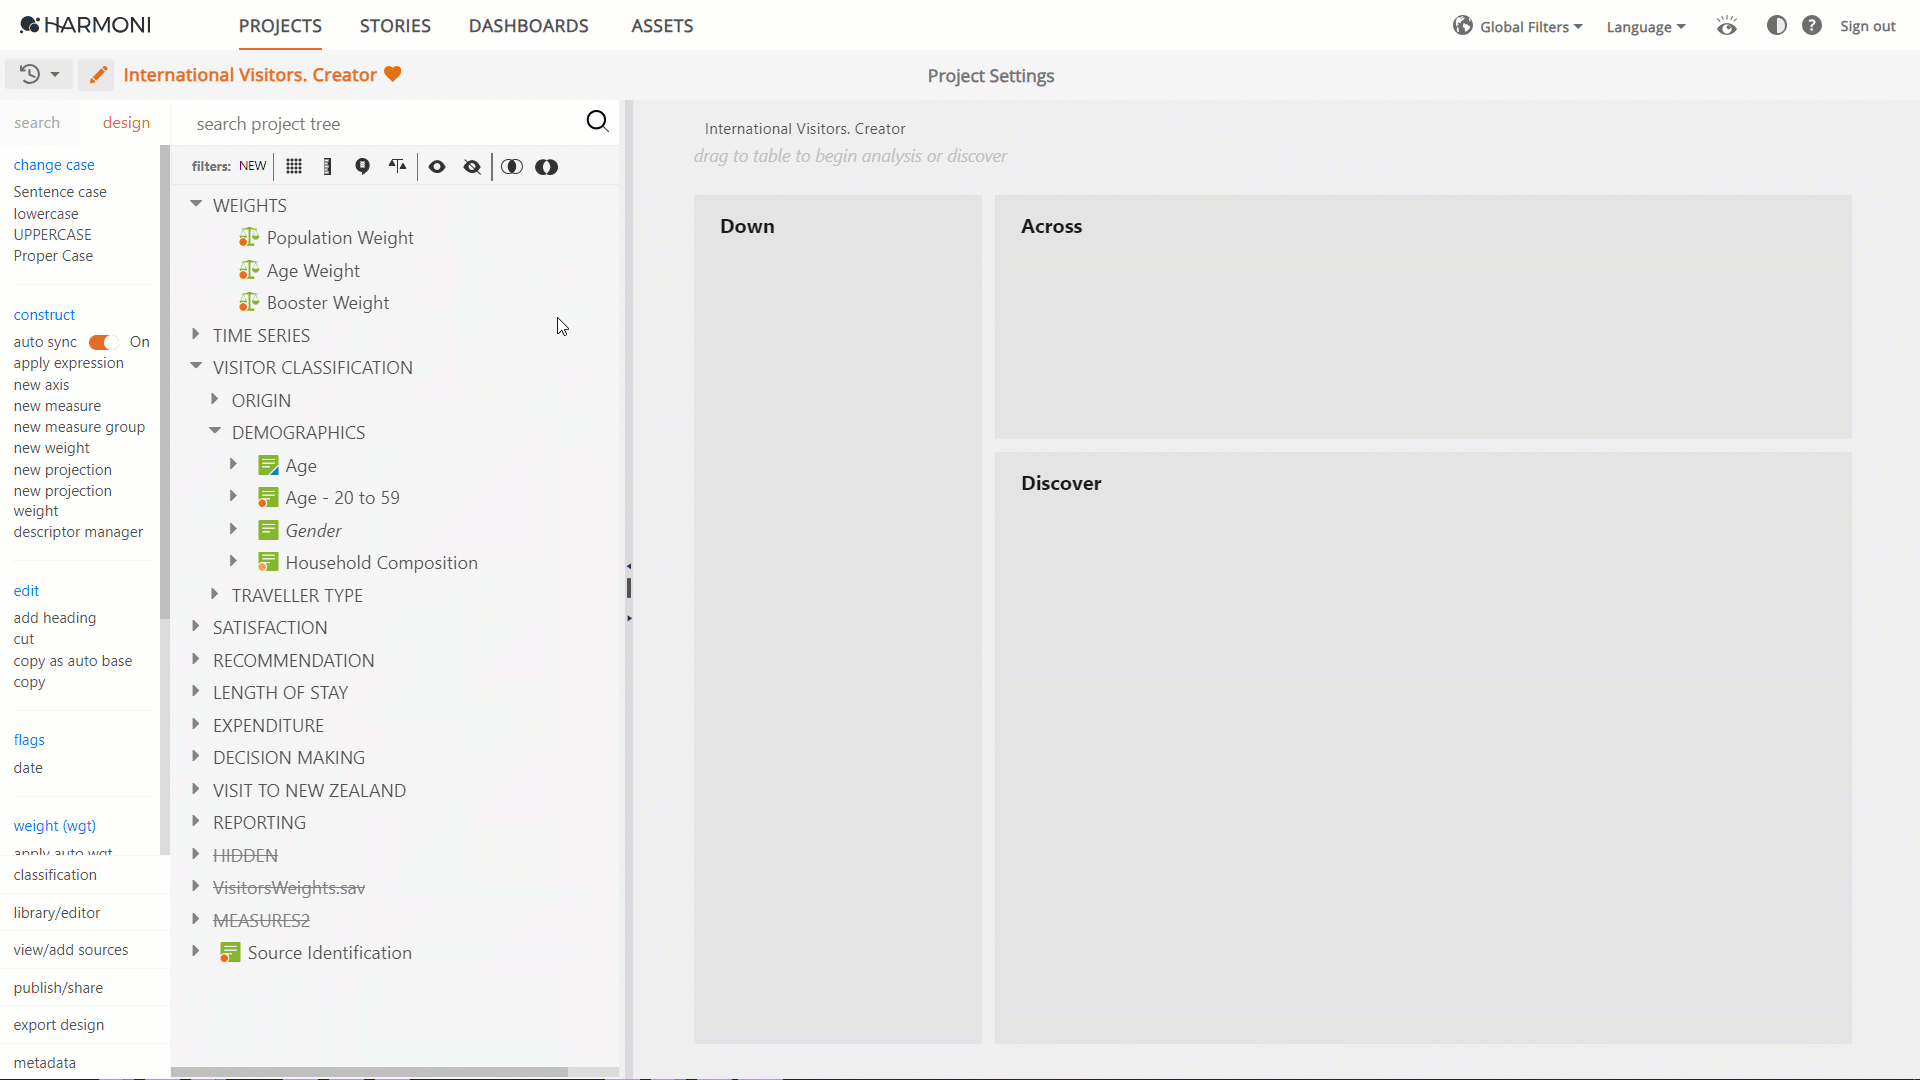Click the eye with lashes icon

(1727, 26)
